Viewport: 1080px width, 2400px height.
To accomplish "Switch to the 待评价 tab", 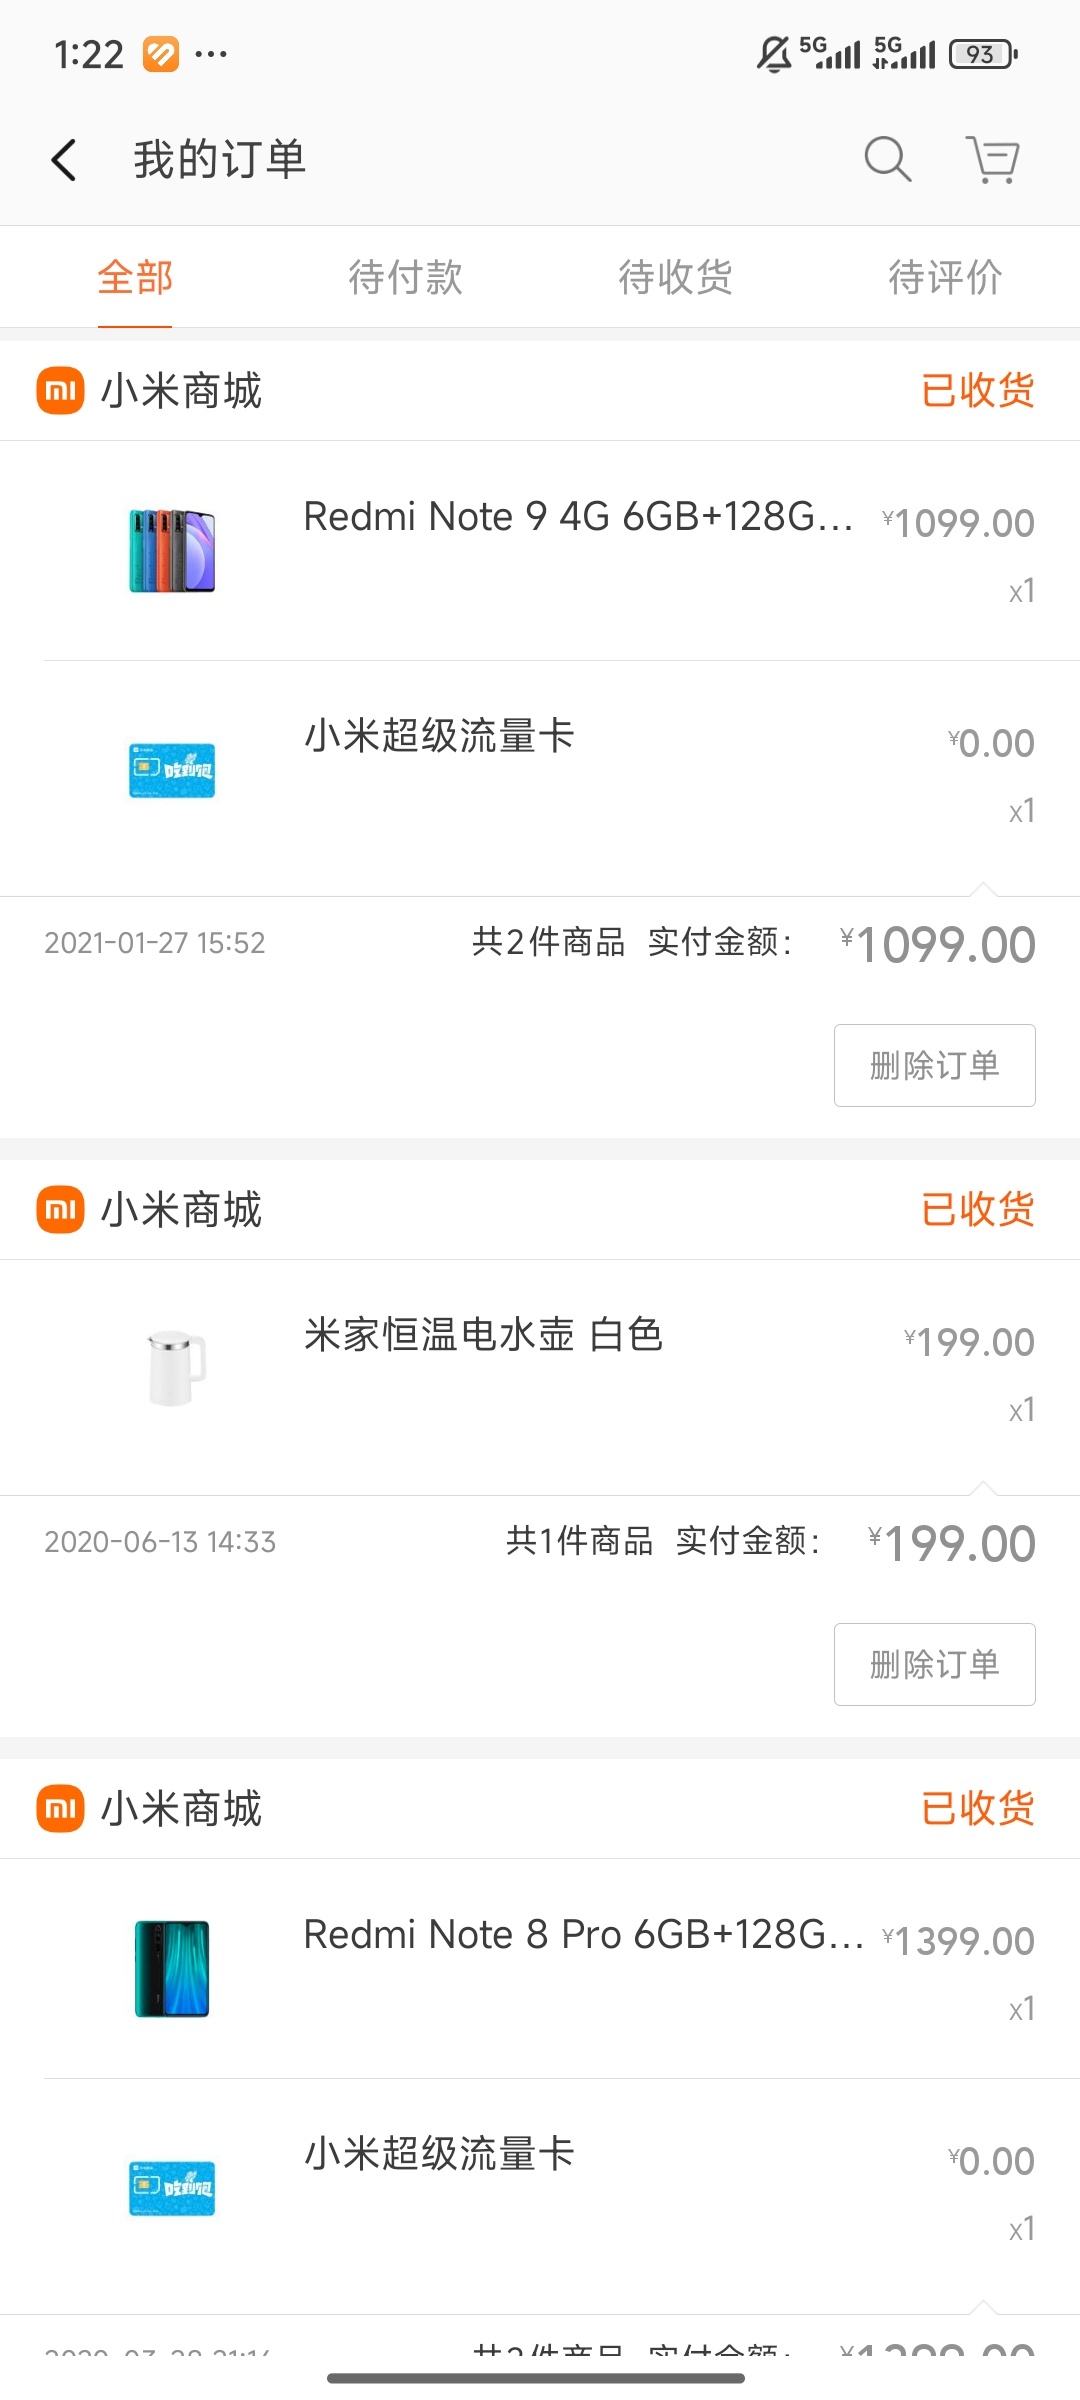I will 945,277.
